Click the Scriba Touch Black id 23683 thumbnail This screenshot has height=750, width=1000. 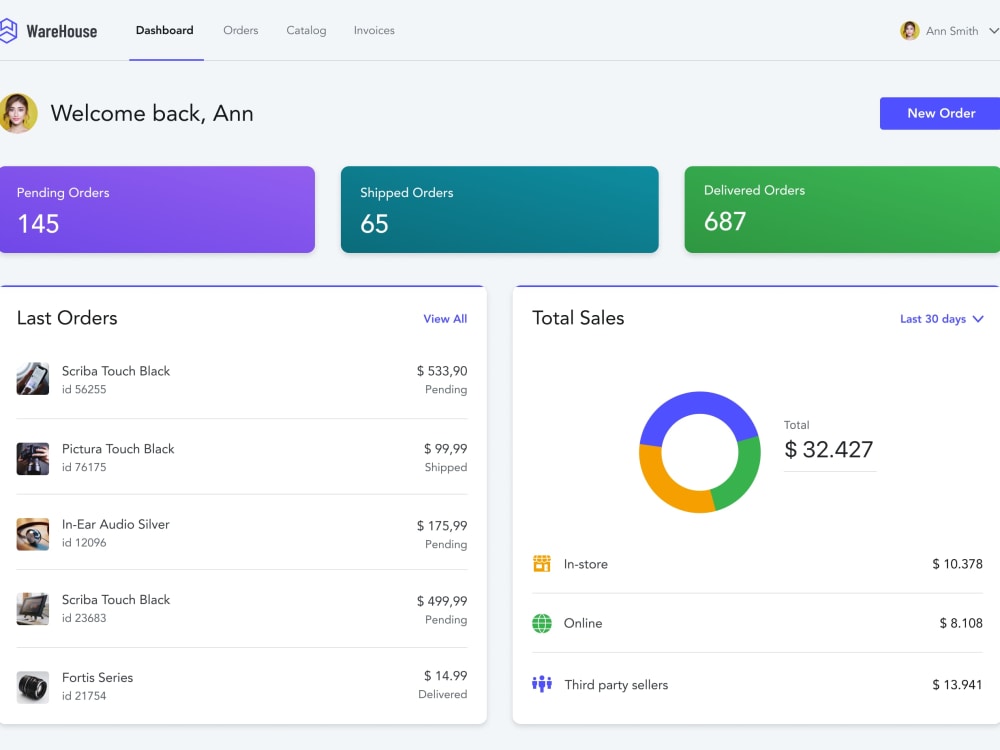tap(33, 608)
